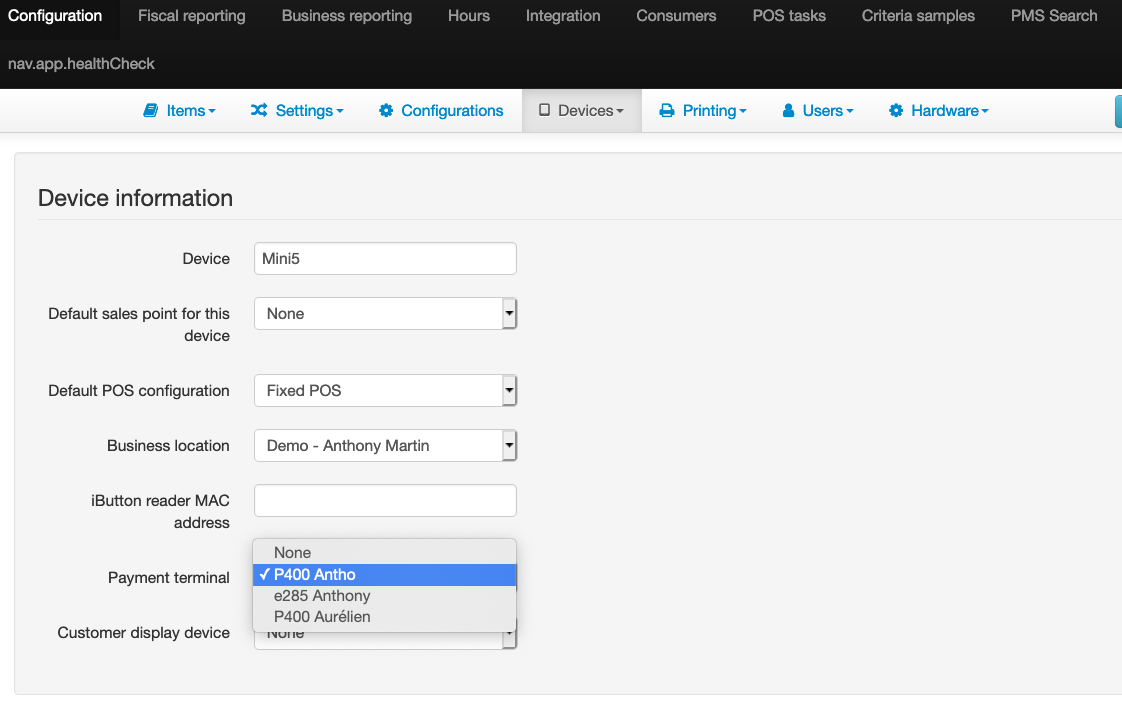1122x711 pixels.
Task: Click the nav.app.healthCheck breadcrumb
Action: point(80,63)
